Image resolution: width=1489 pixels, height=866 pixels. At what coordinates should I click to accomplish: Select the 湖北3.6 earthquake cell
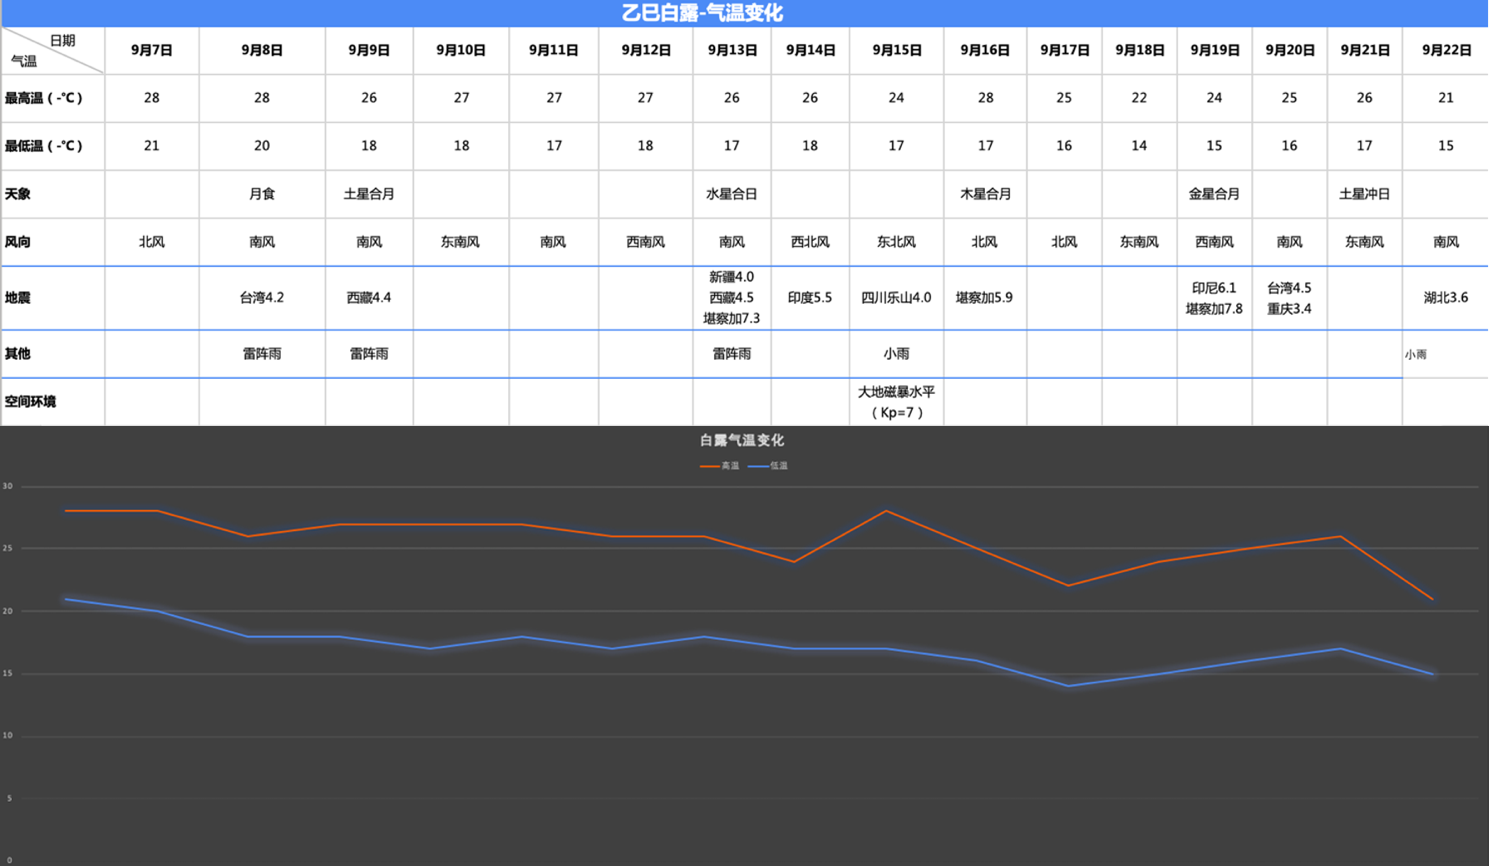click(x=1446, y=298)
